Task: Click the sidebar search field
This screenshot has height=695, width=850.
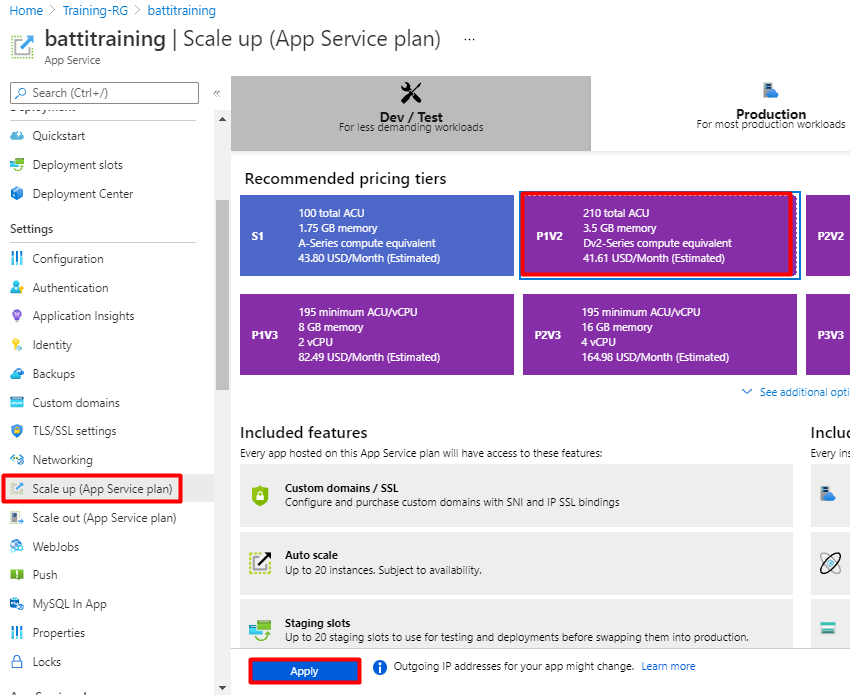Action: pos(105,93)
